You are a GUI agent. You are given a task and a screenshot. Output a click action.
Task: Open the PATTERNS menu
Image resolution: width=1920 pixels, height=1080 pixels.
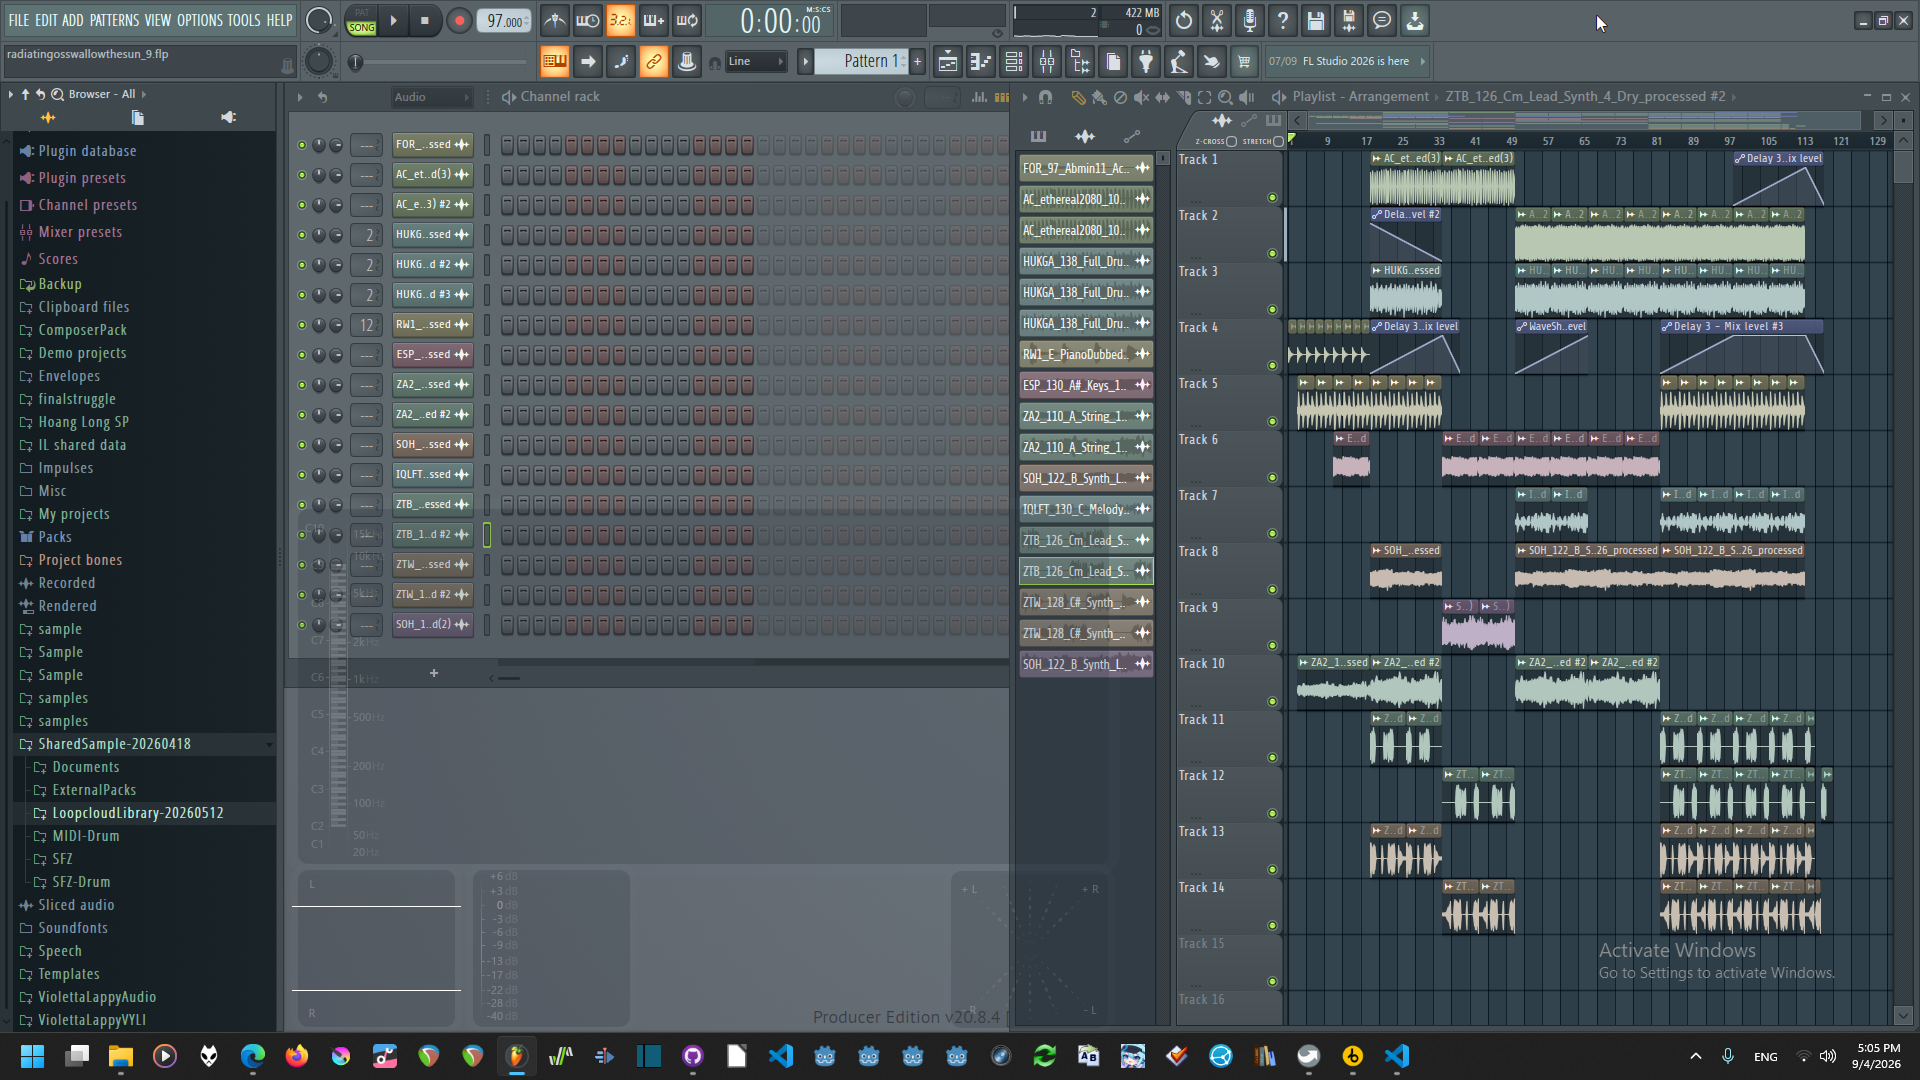pyautogui.click(x=114, y=20)
